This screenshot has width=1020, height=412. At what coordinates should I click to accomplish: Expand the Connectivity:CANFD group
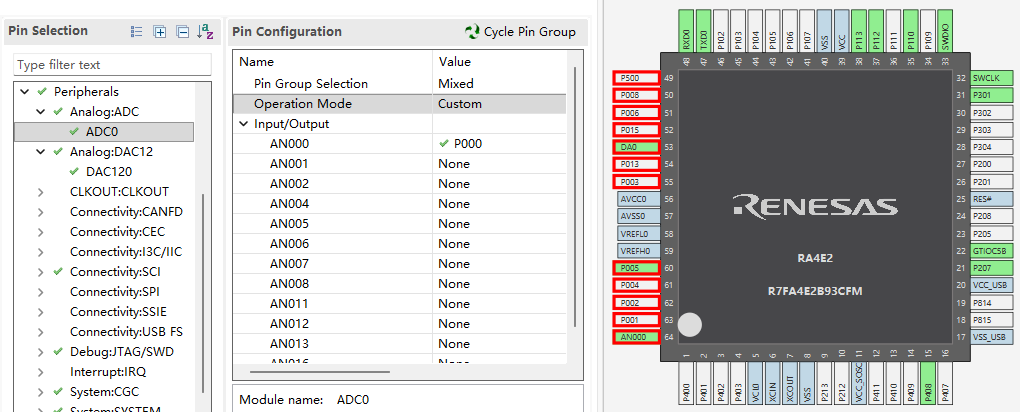[x=40, y=211]
